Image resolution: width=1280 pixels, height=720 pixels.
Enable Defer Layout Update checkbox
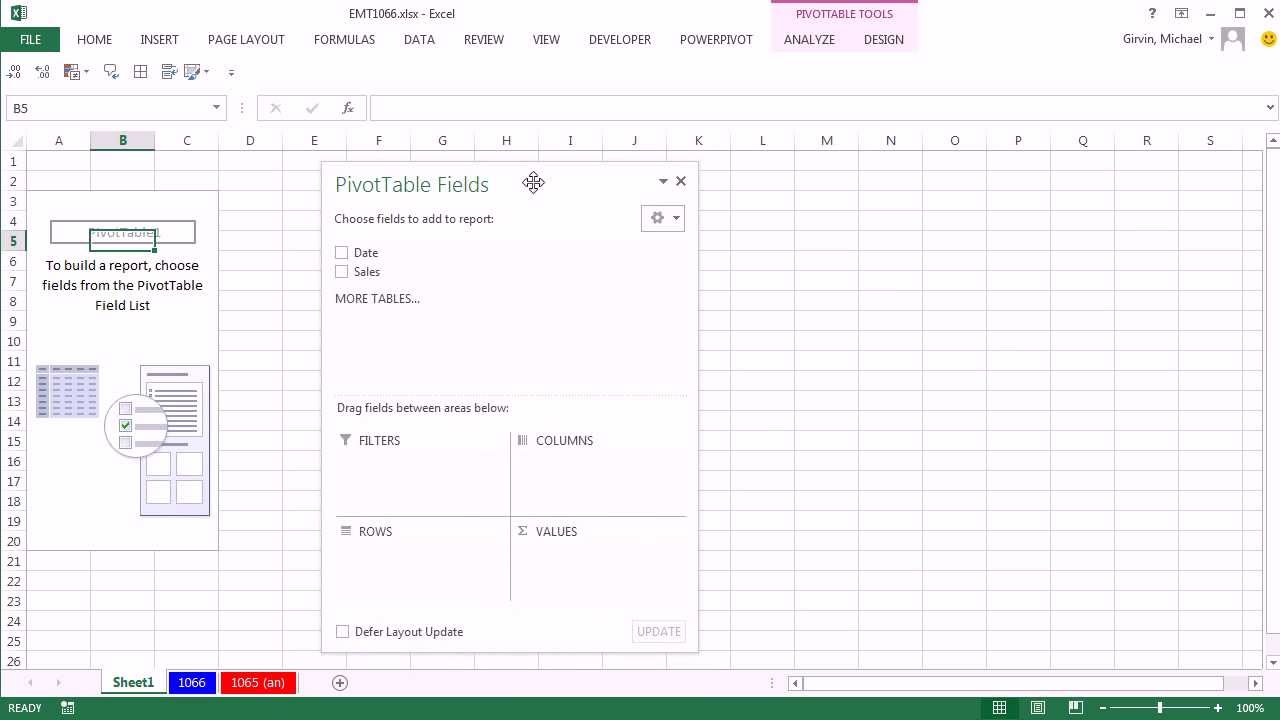pyautogui.click(x=343, y=632)
